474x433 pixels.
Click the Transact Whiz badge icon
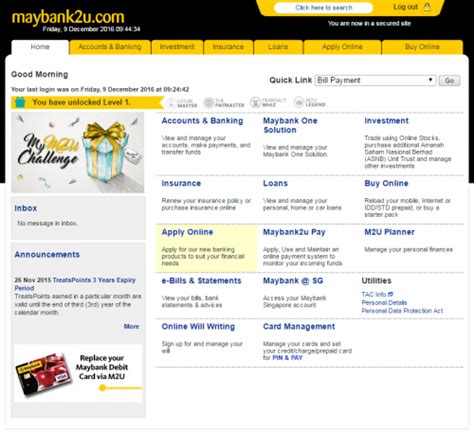pyautogui.click(x=255, y=102)
